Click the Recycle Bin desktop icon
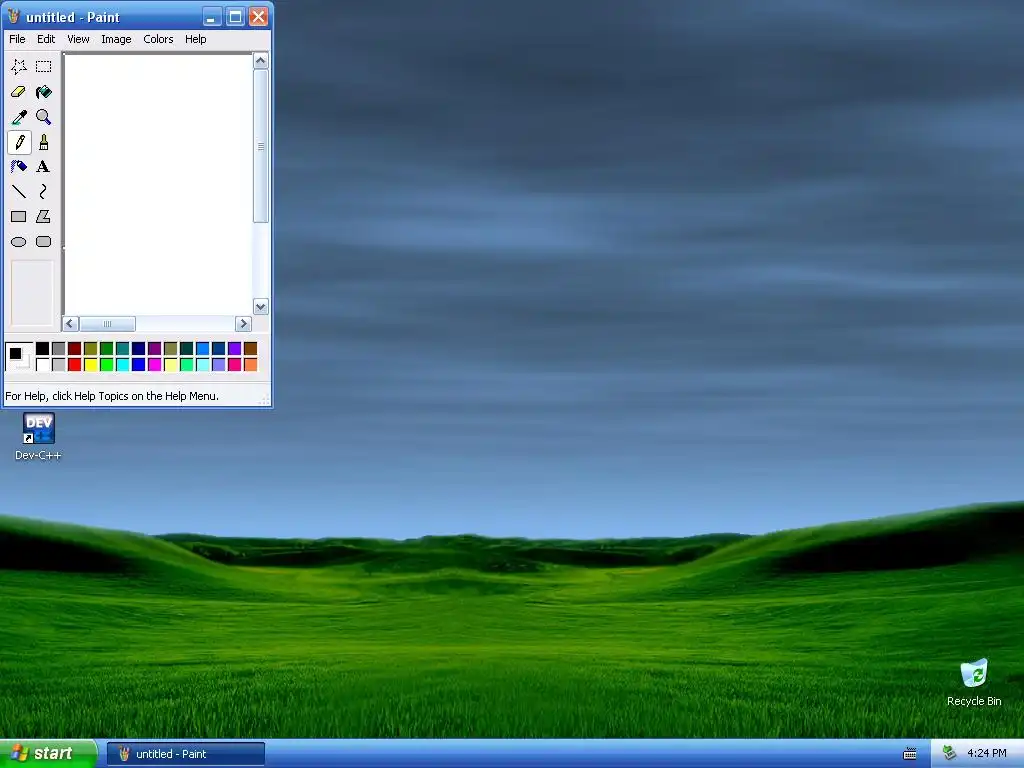 click(x=974, y=682)
